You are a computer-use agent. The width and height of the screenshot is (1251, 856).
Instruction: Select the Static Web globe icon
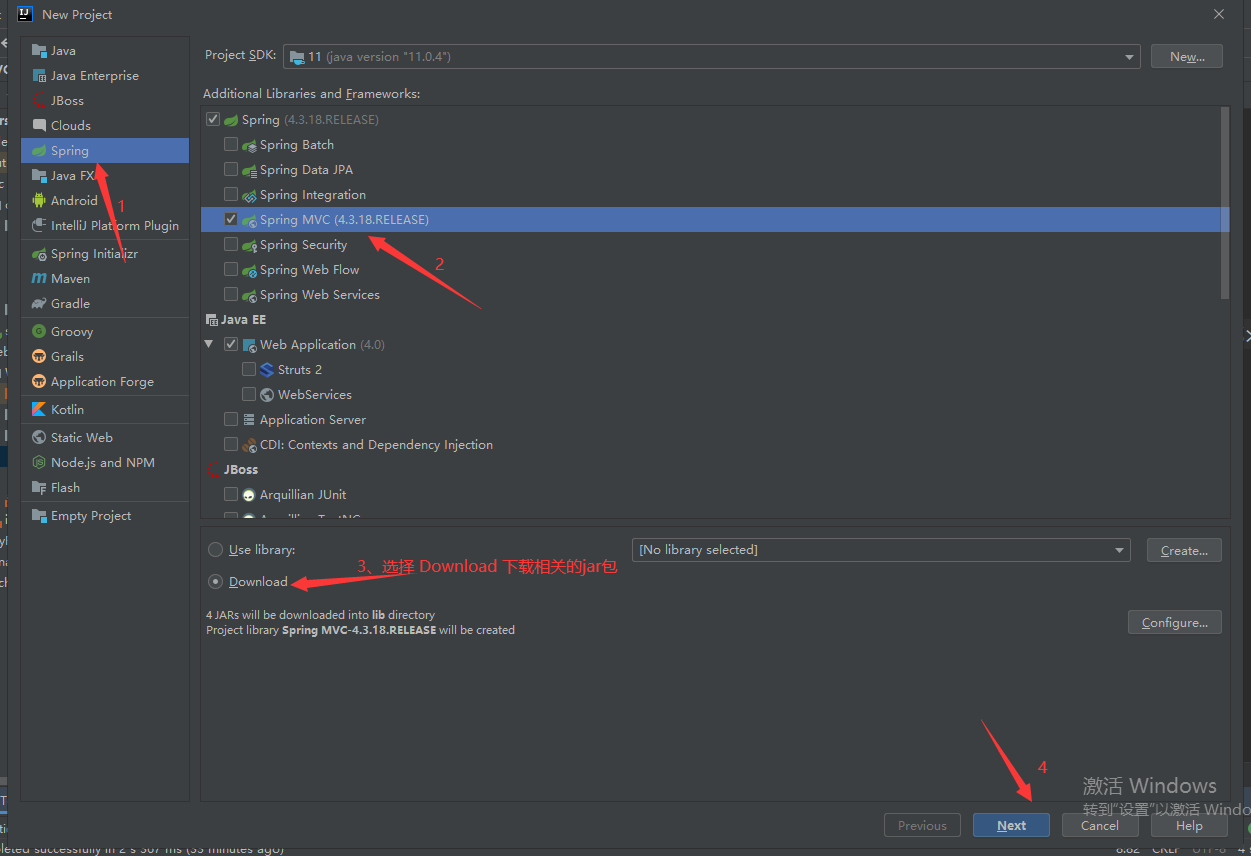[x=39, y=438]
